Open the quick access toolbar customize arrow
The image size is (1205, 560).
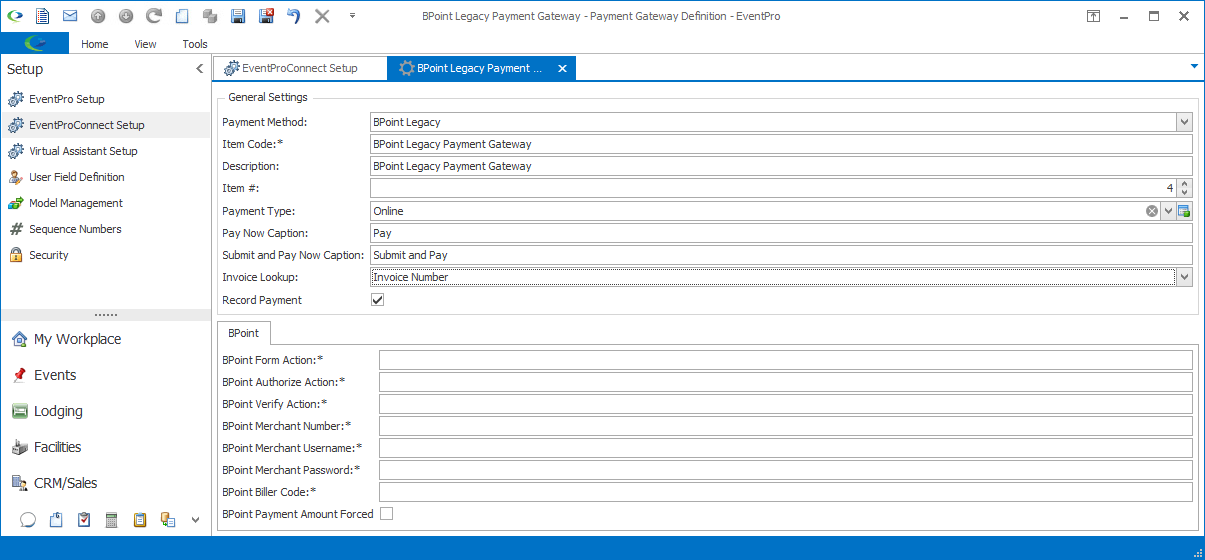pos(352,16)
